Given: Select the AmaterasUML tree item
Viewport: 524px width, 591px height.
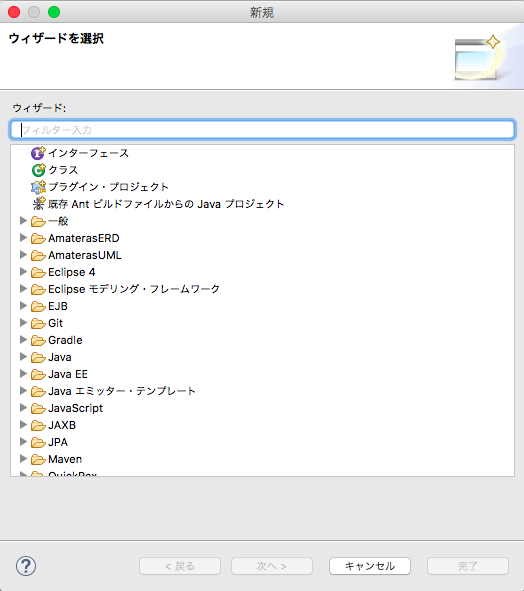Looking at the screenshot, I should [85, 255].
